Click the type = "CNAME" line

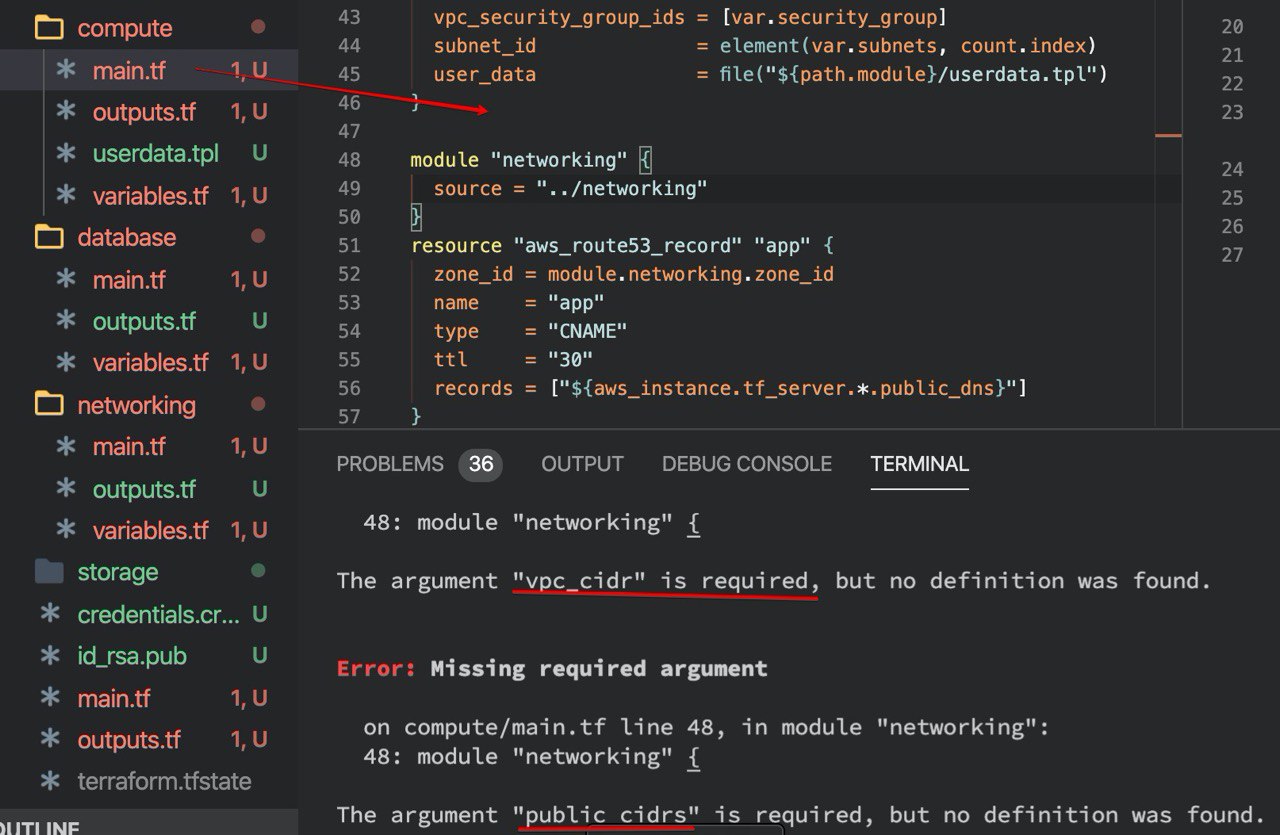[x=530, y=331]
